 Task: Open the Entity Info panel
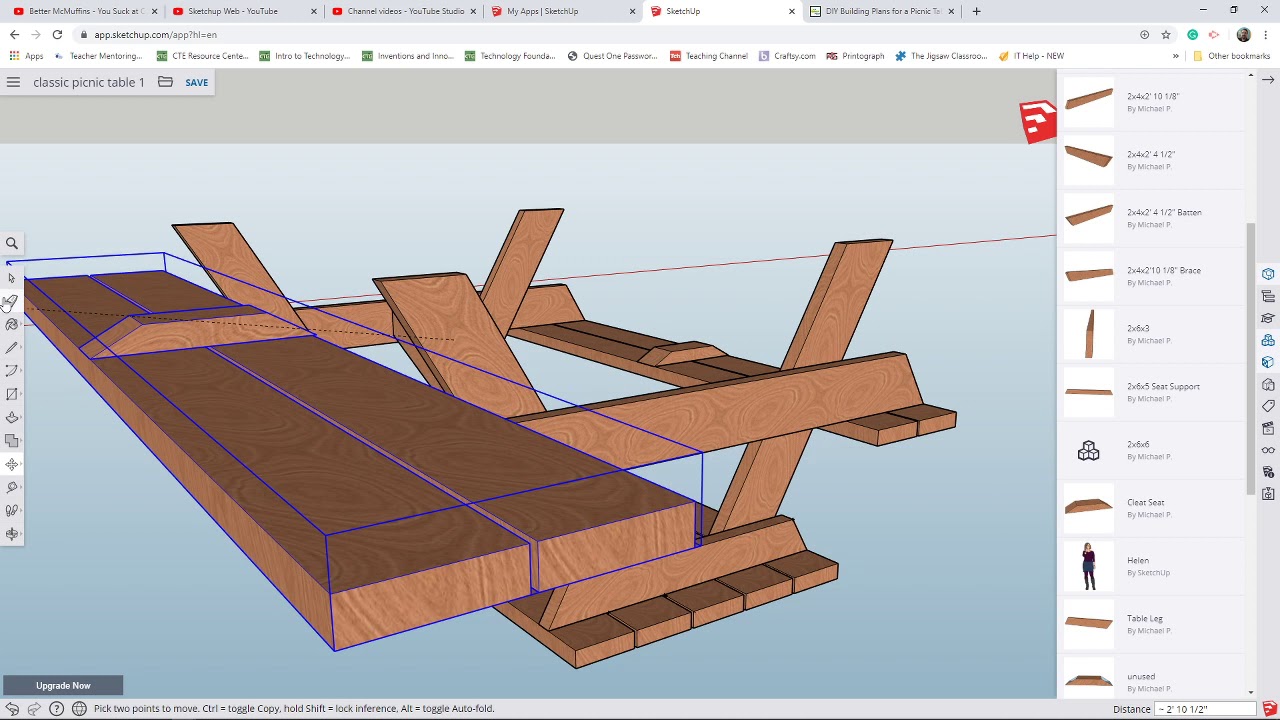coord(1268,274)
